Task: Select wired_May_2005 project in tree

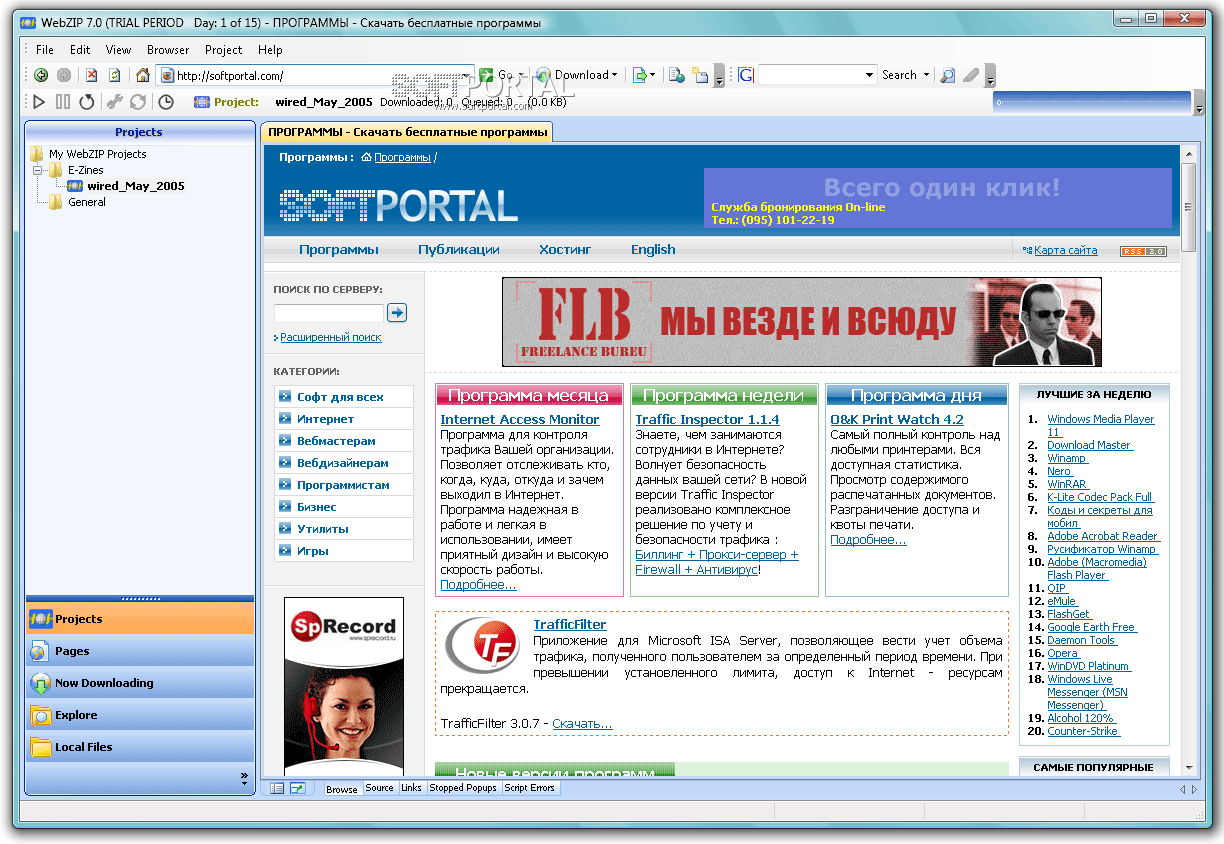Action: coord(136,186)
